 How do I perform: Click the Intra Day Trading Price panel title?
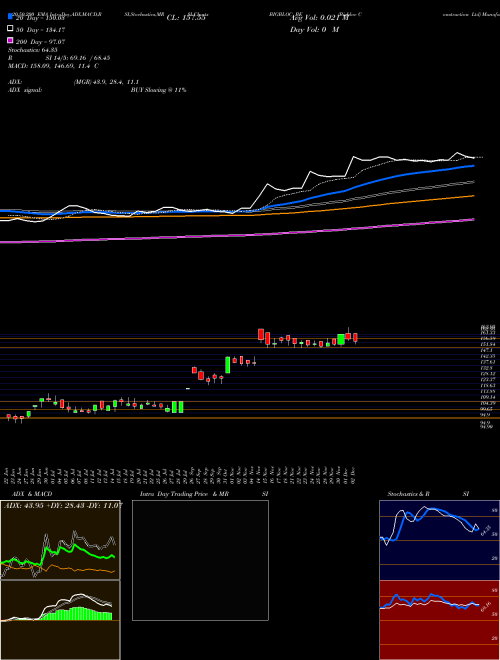click(x=204, y=494)
